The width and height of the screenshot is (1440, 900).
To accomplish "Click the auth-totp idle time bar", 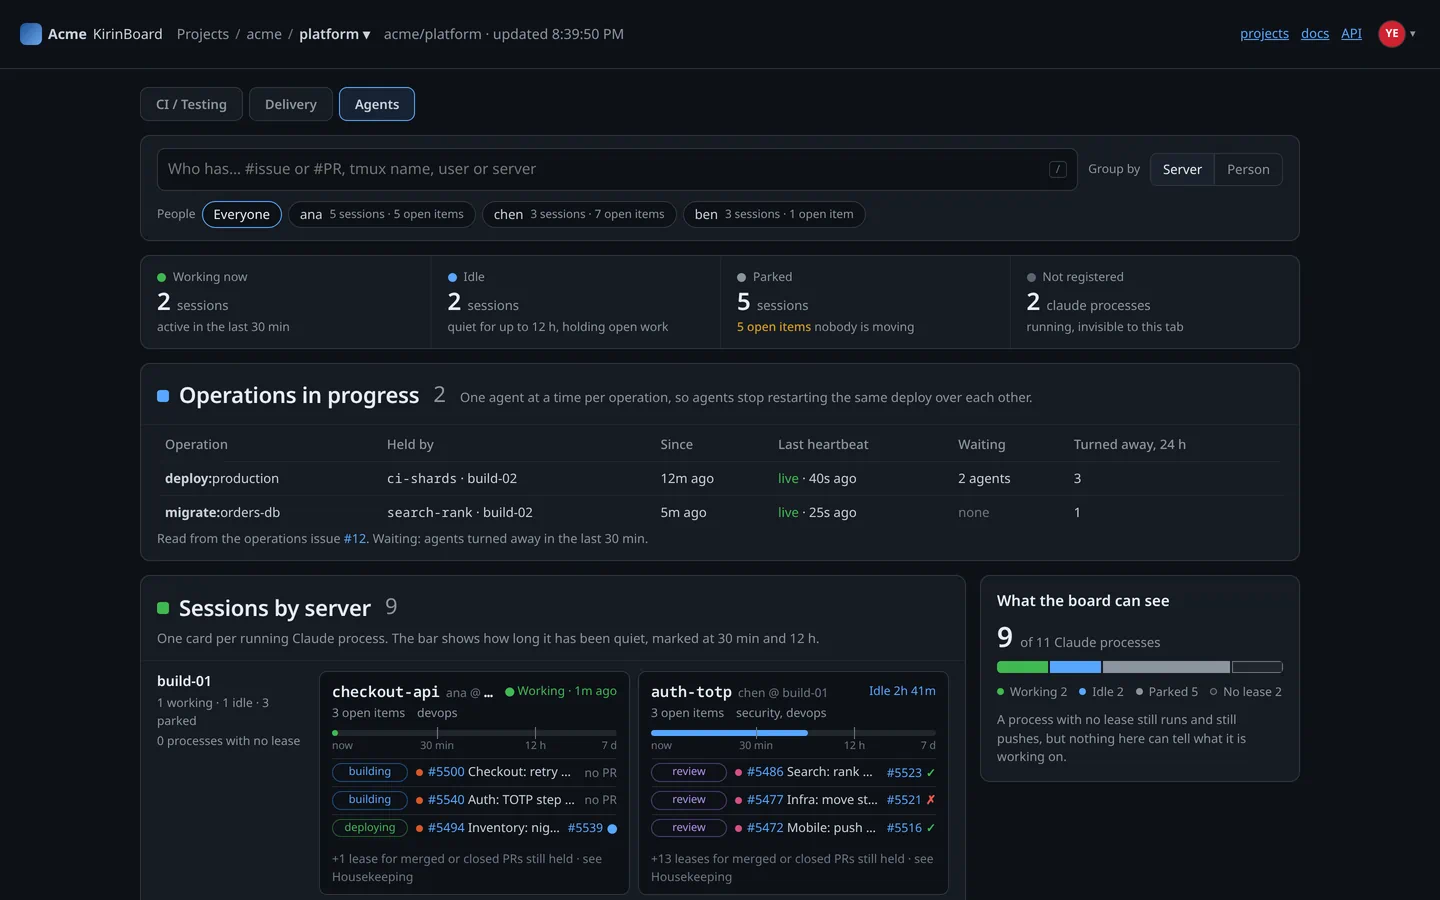I will click(x=793, y=733).
